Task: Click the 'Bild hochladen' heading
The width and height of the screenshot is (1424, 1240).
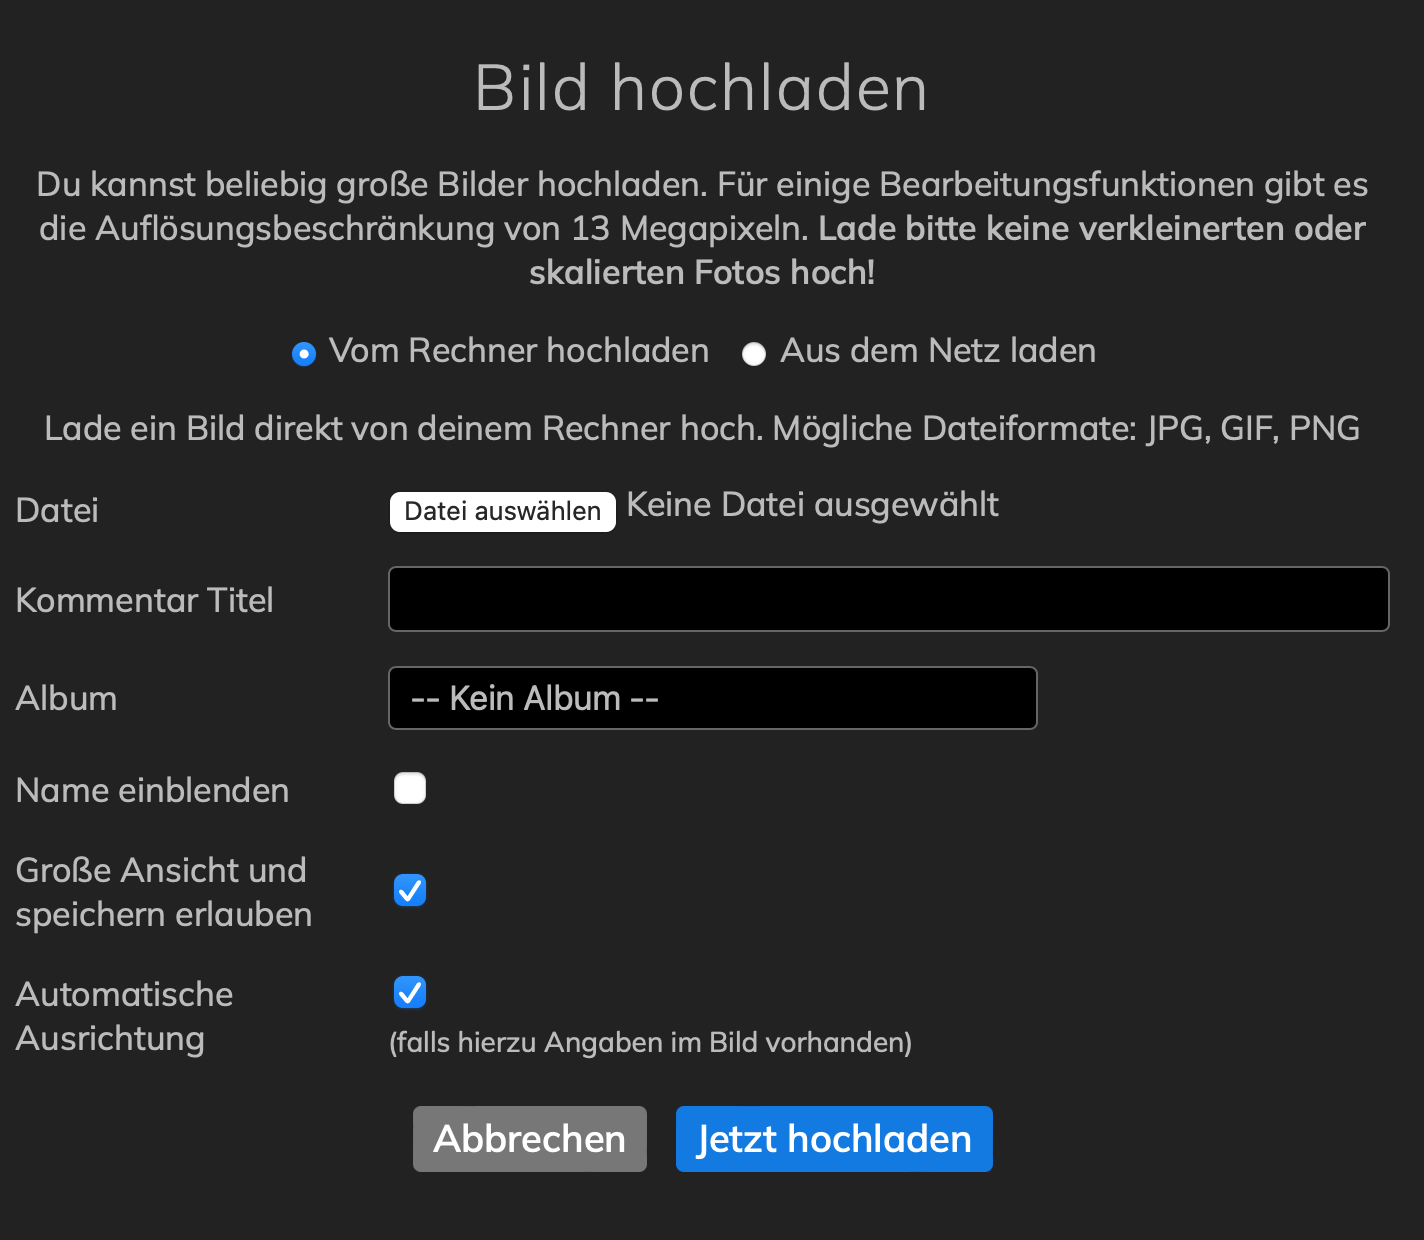Action: click(701, 88)
